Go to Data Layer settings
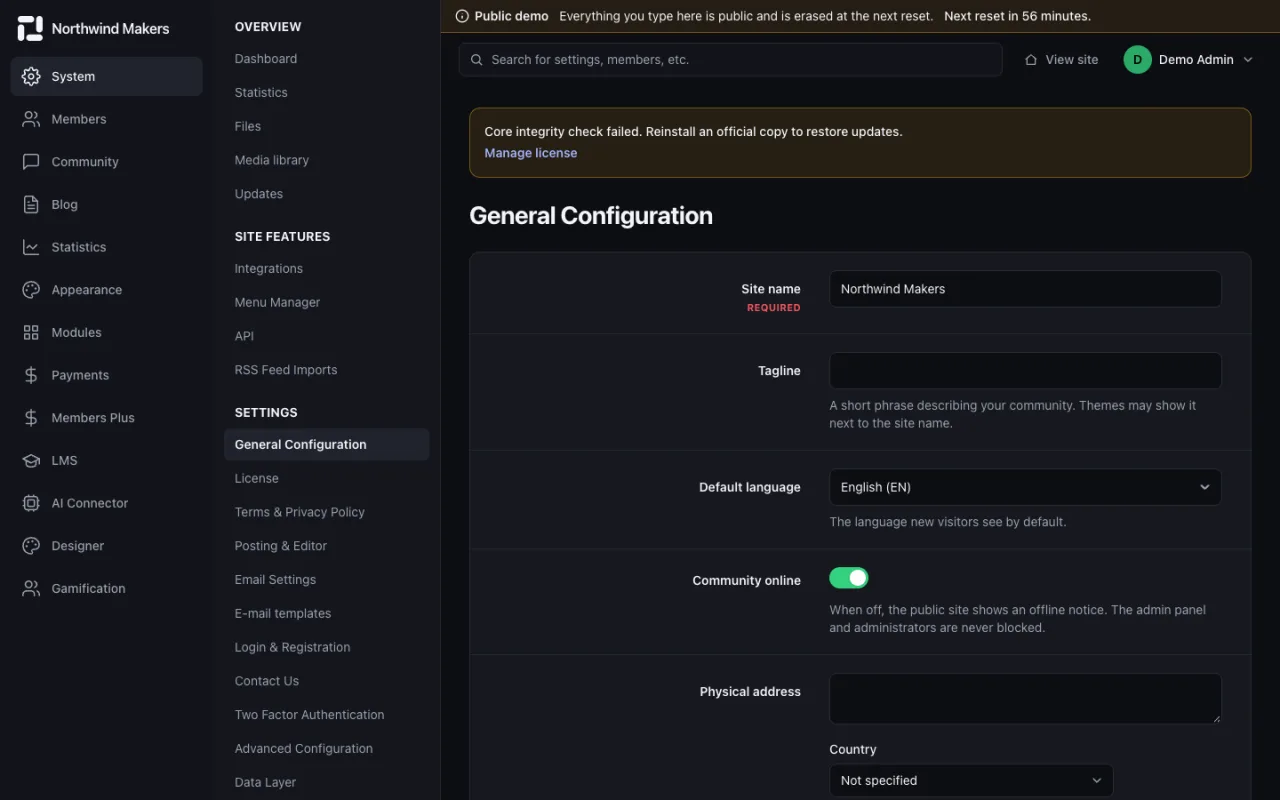The width and height of the screenshot is (1280, 800). point(266,783)
